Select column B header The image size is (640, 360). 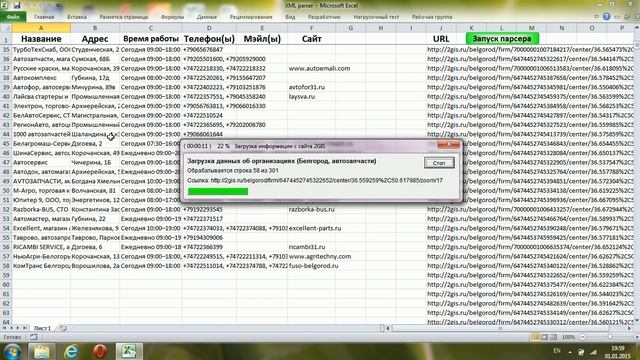click(95, 28)
